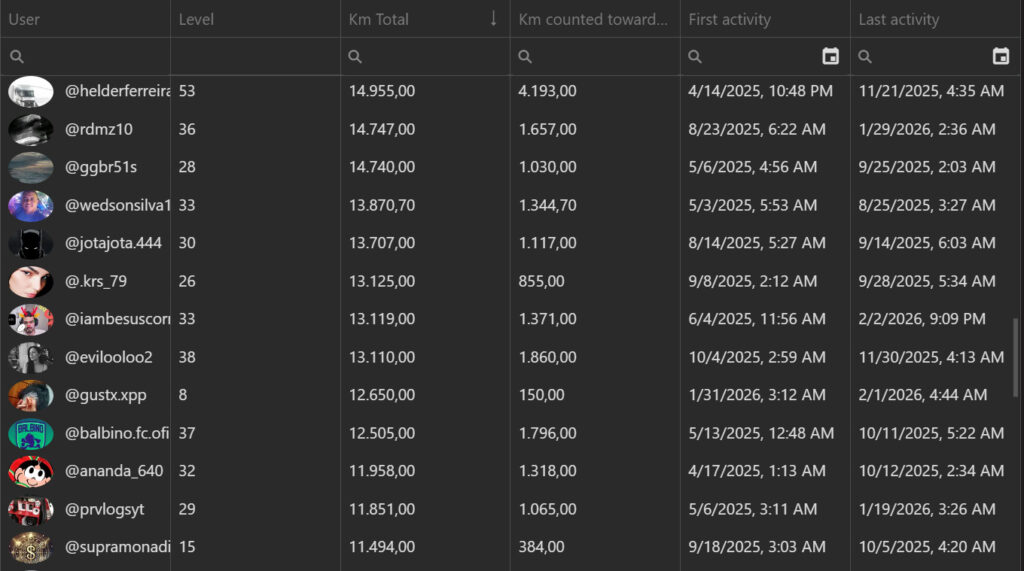
Task: Click the @jotajota.444 Batman avatar
Action: tap(31, 243)
